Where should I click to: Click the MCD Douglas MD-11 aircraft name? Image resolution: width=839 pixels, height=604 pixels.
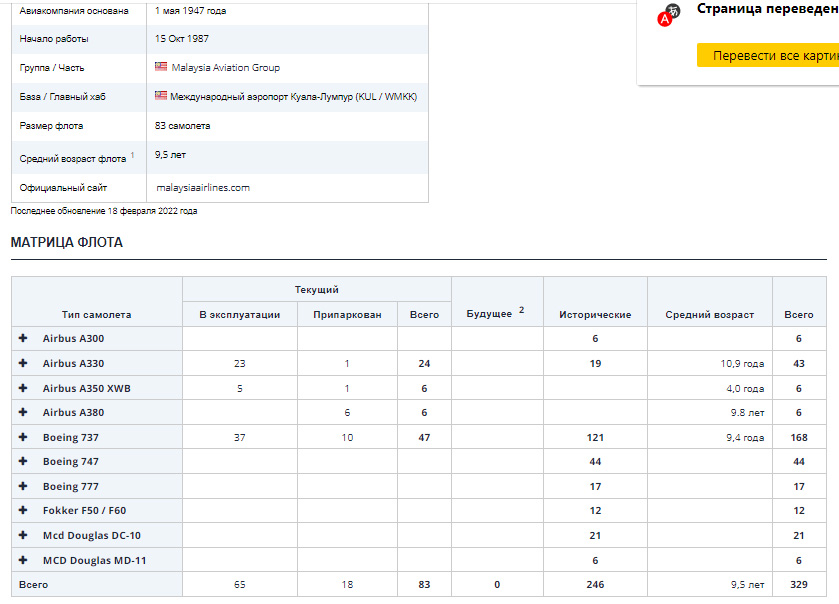click(94, 561)
